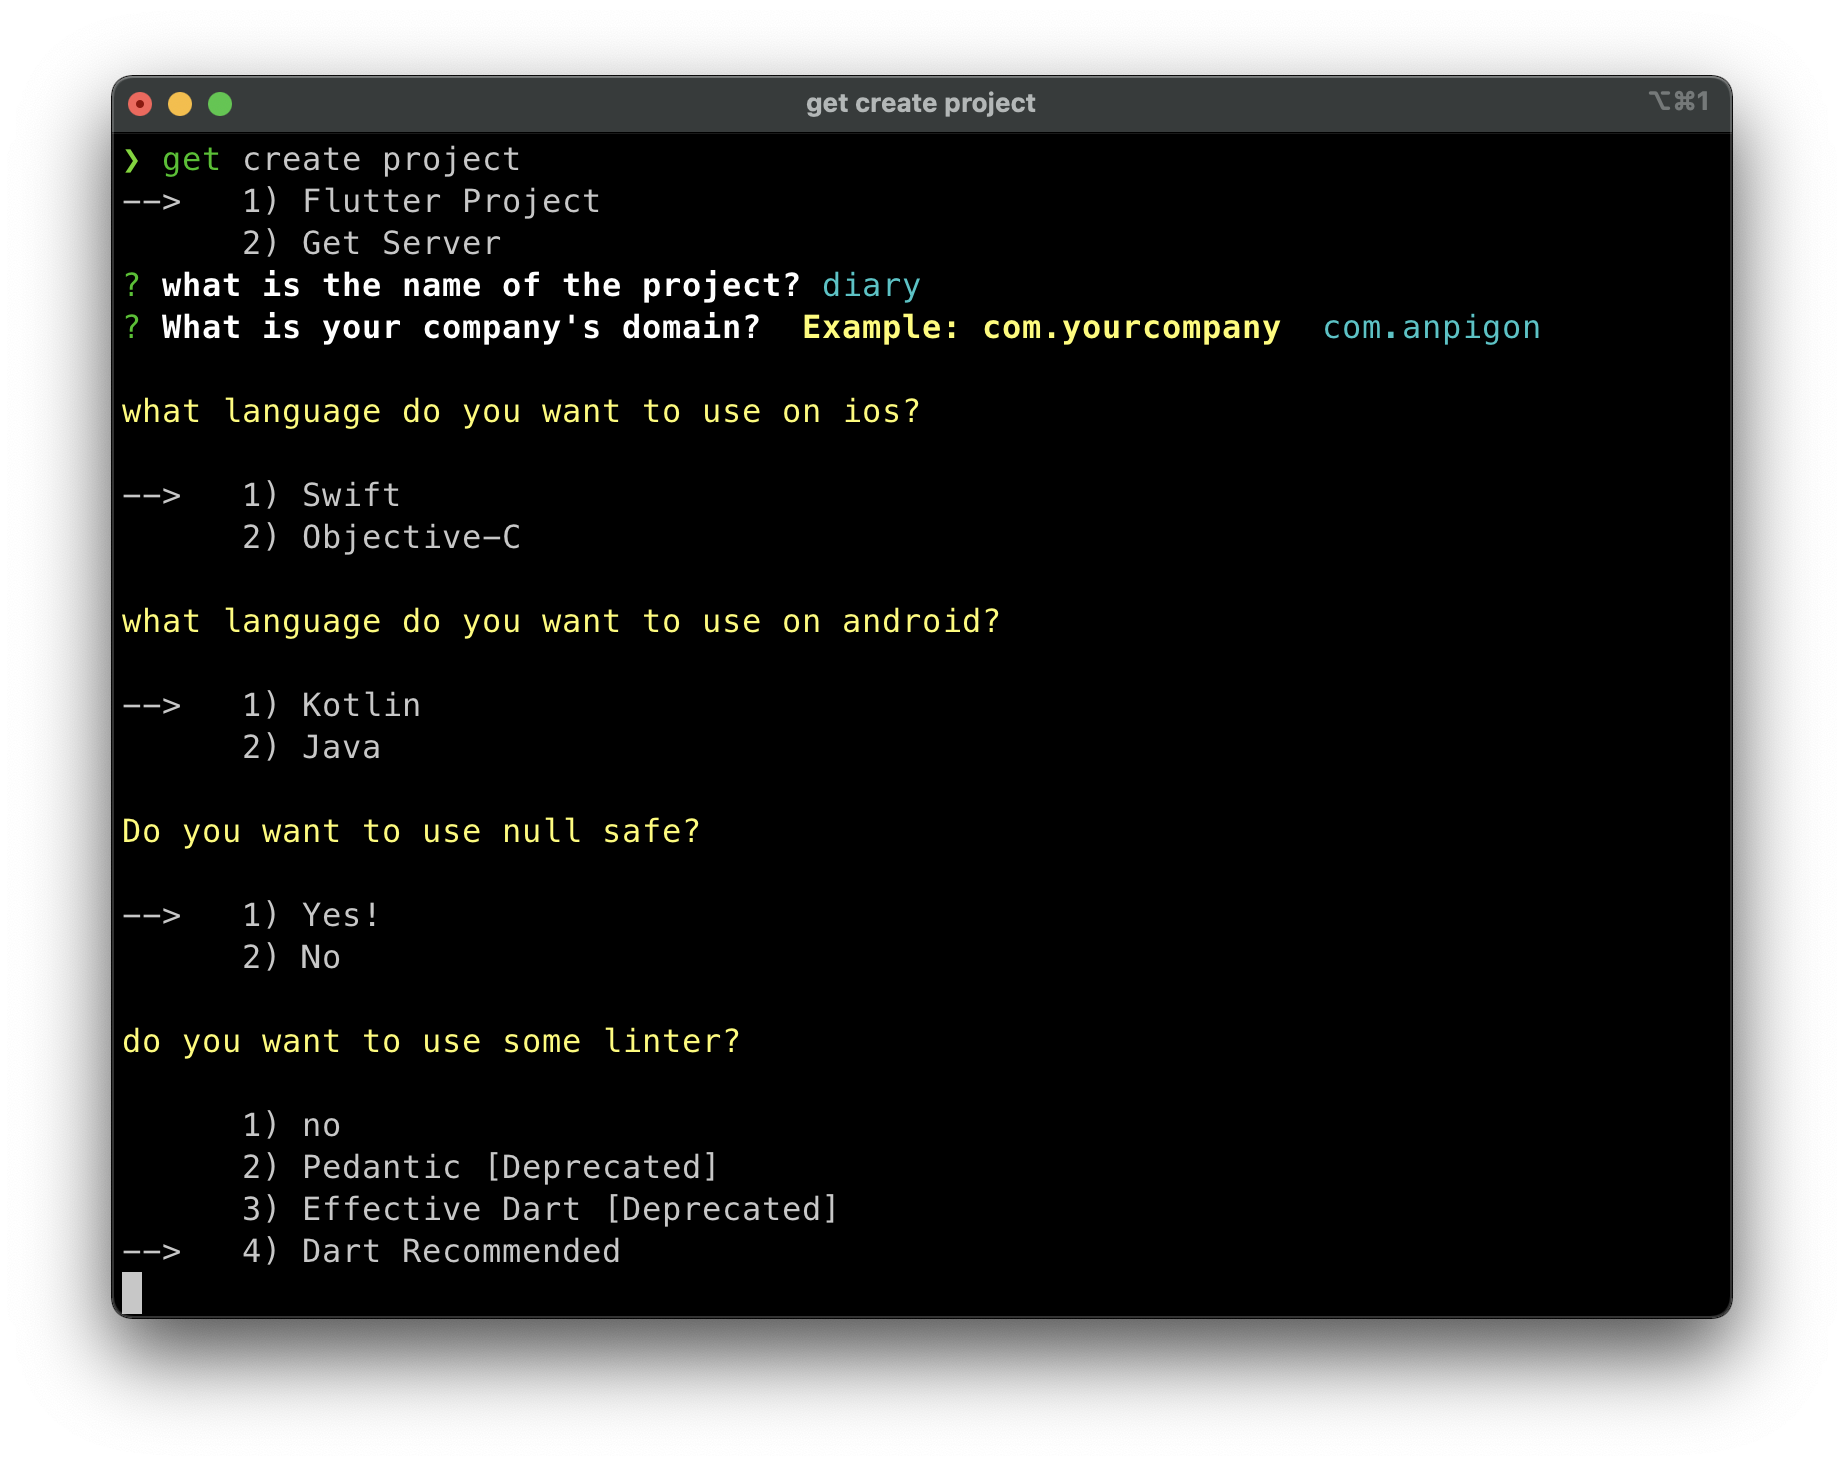
Task: Select the '1) Flutter Project' option
Action: 421,201
